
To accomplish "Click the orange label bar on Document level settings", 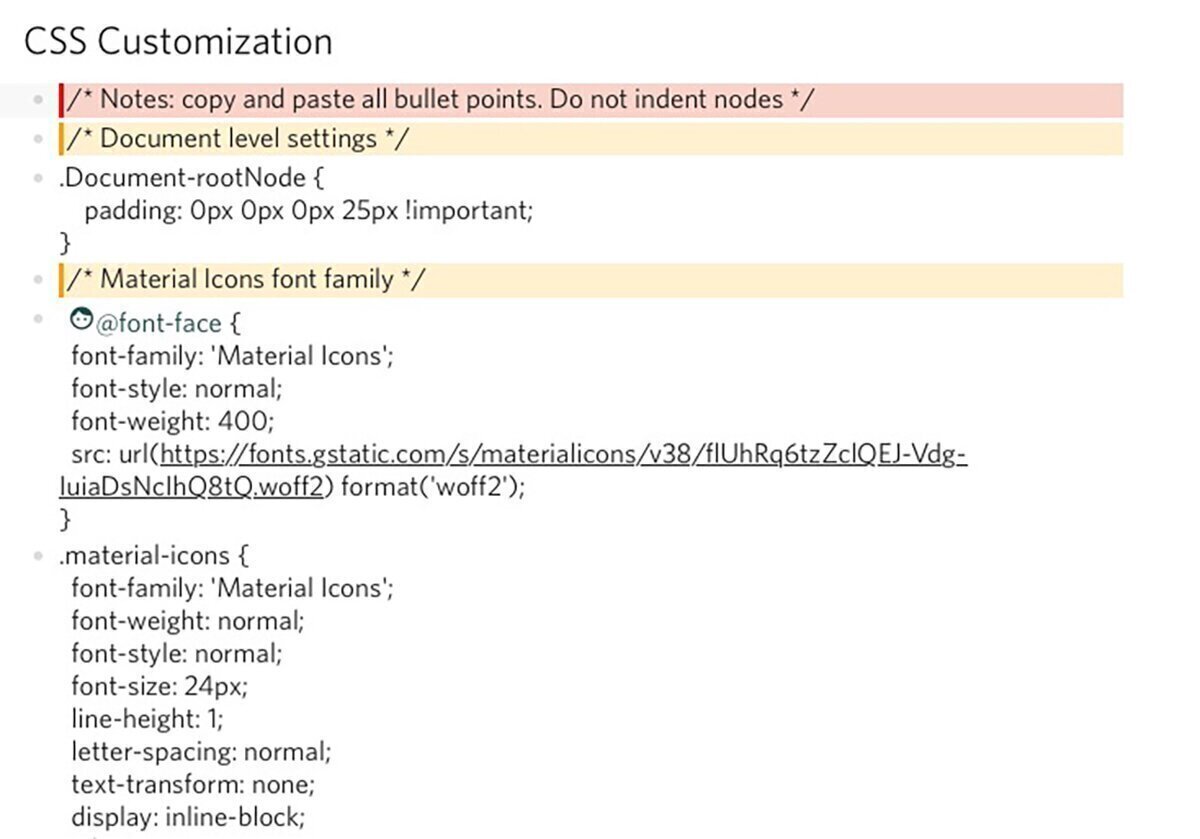I will 62,139.
